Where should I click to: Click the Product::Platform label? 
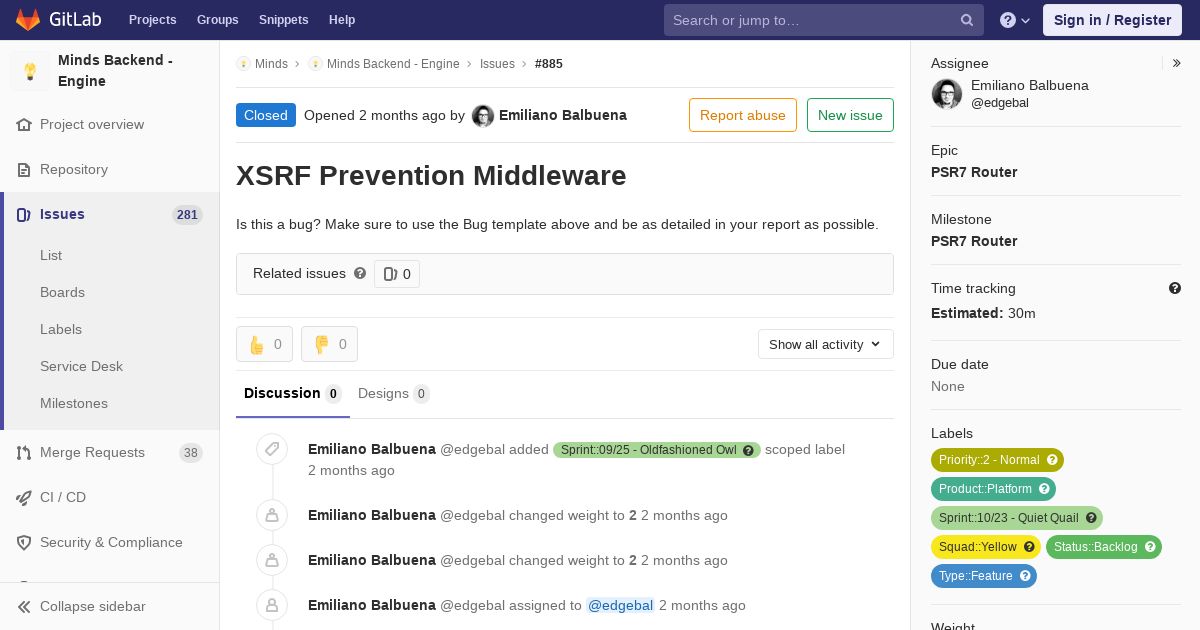pyautogui.click(x=993, y=489)
